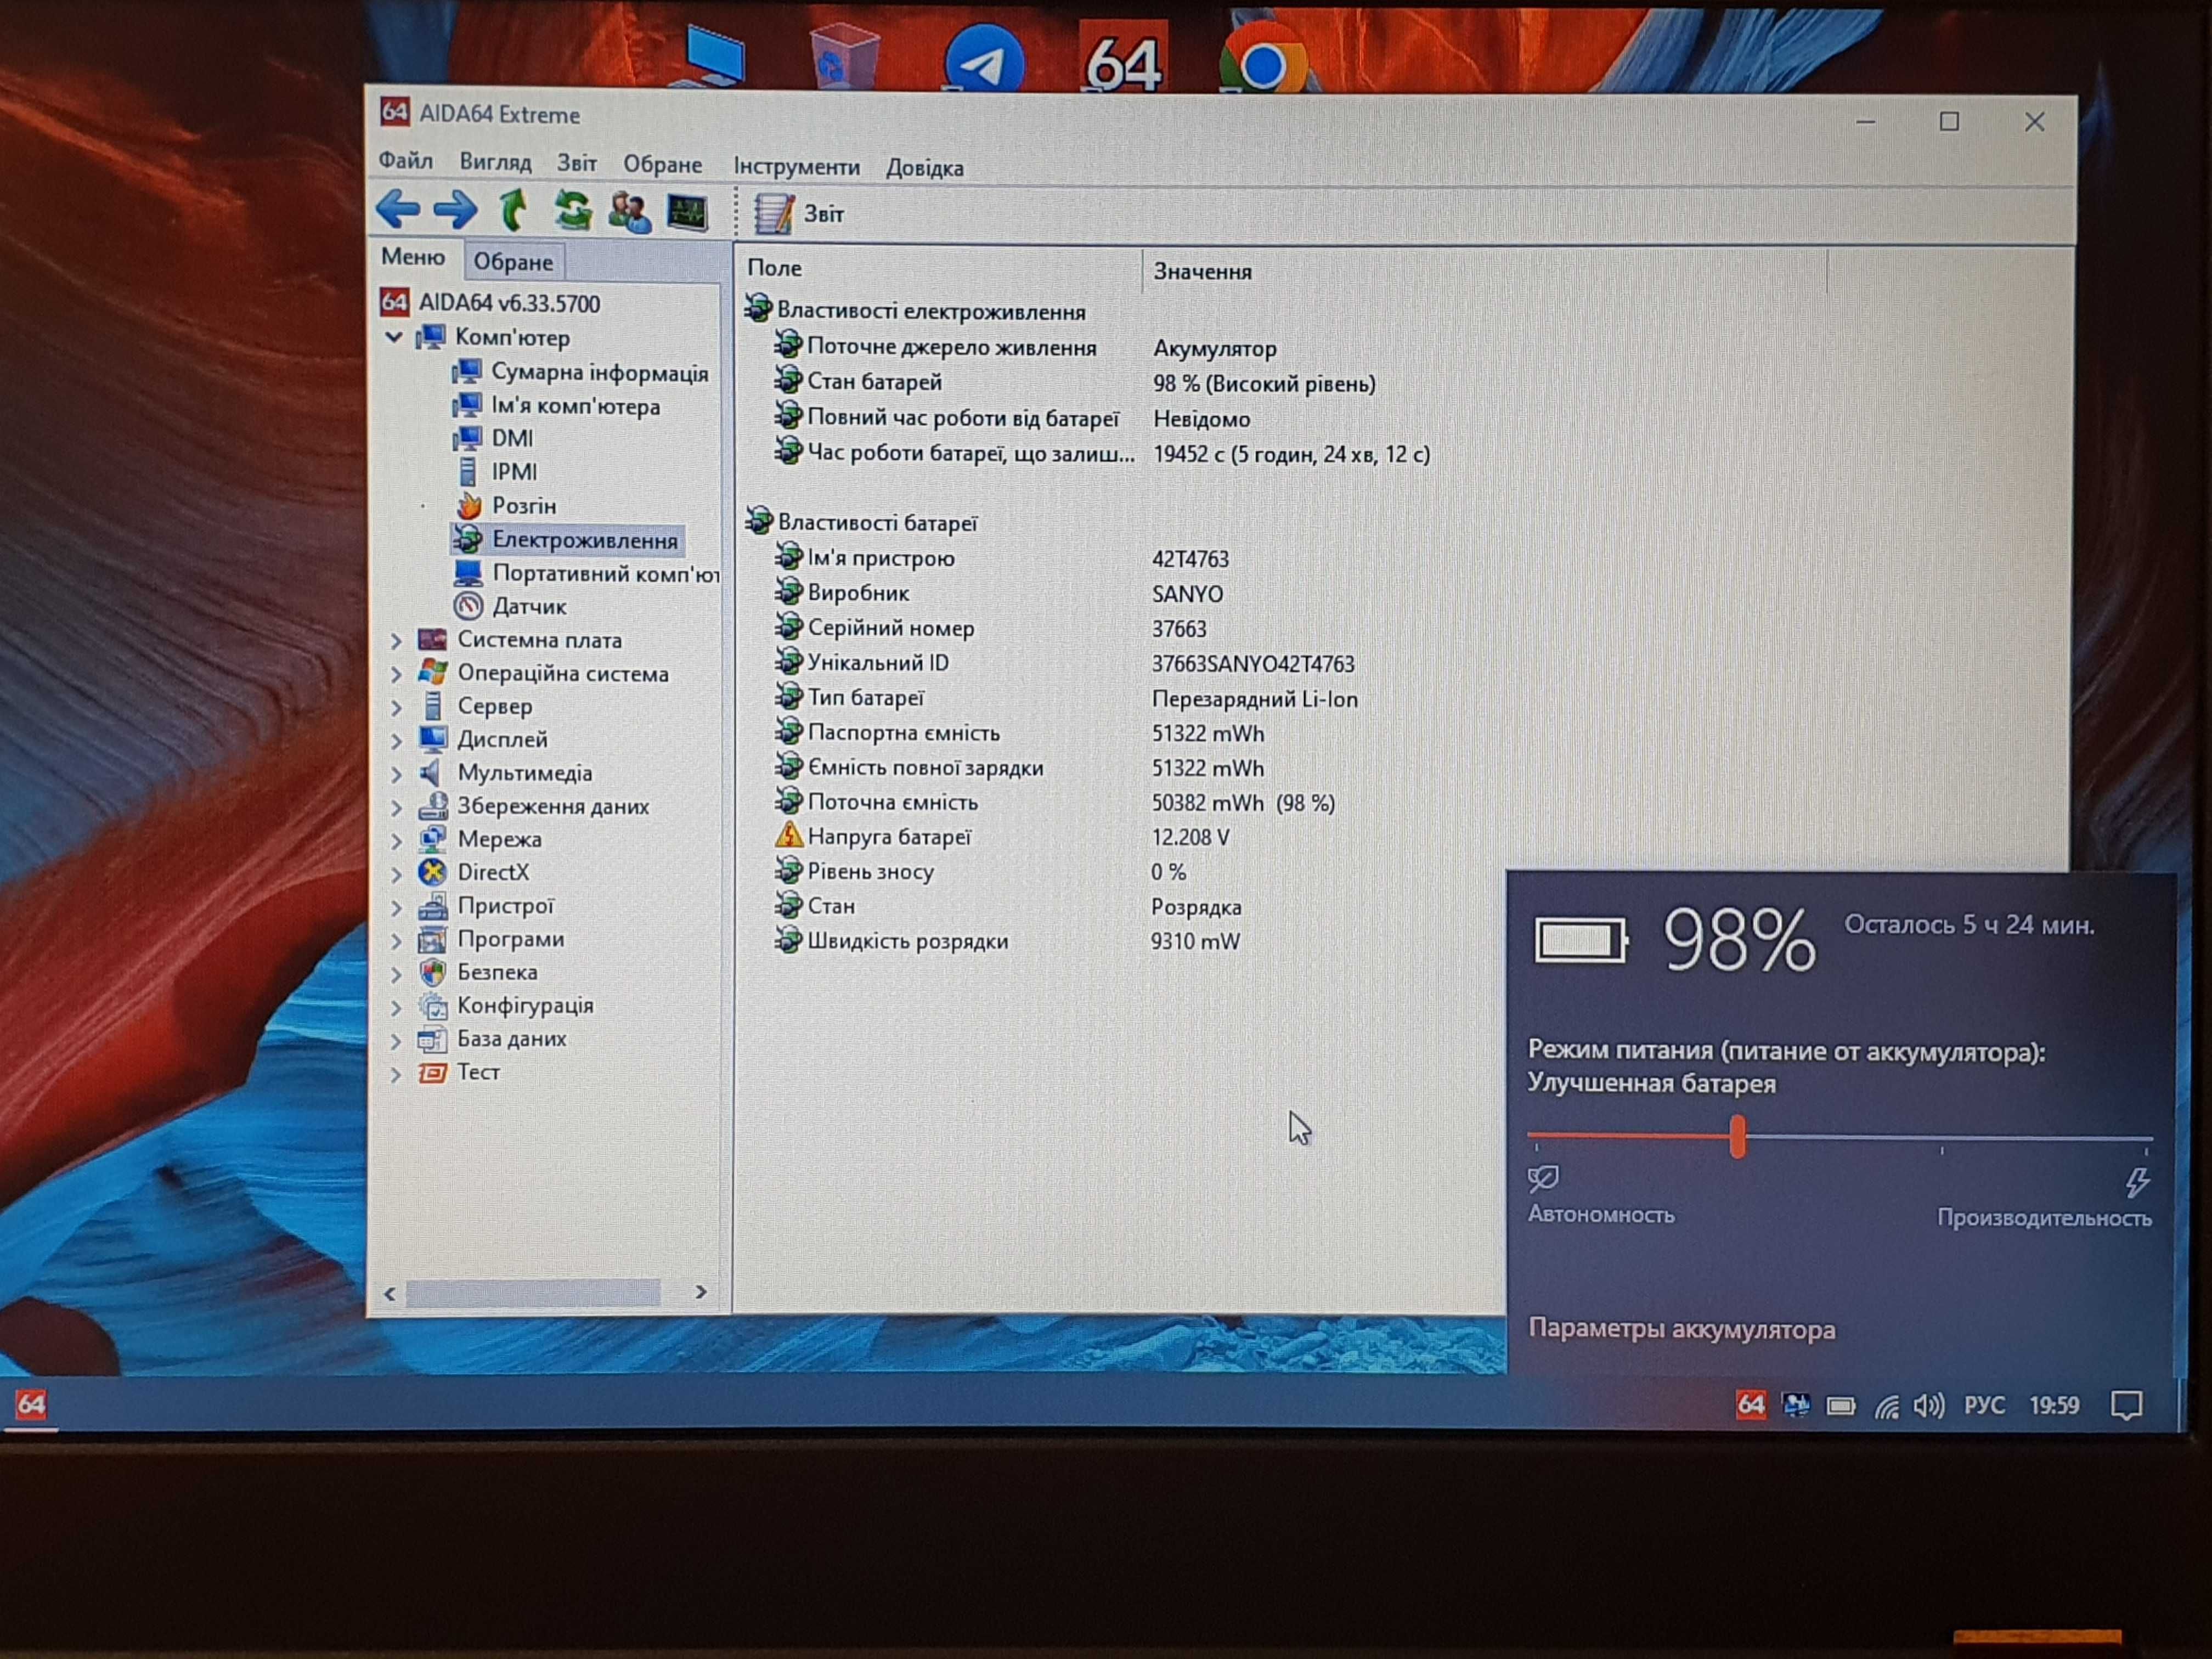Click the Безпека shield icon
This screenshot has height=1659, width=2212.
point(432,972)
